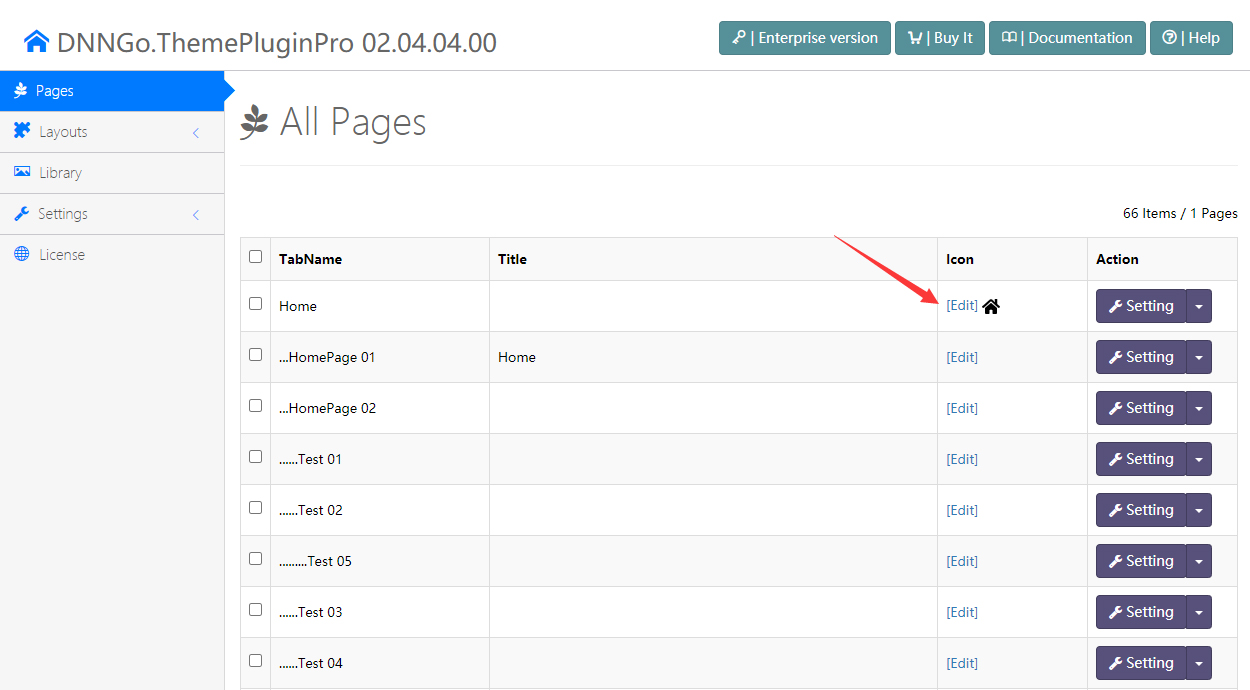This screenshot has height=690, width=1250.
Task: Check the Test 01 row checkbox
Action: [x=256, y=457]
